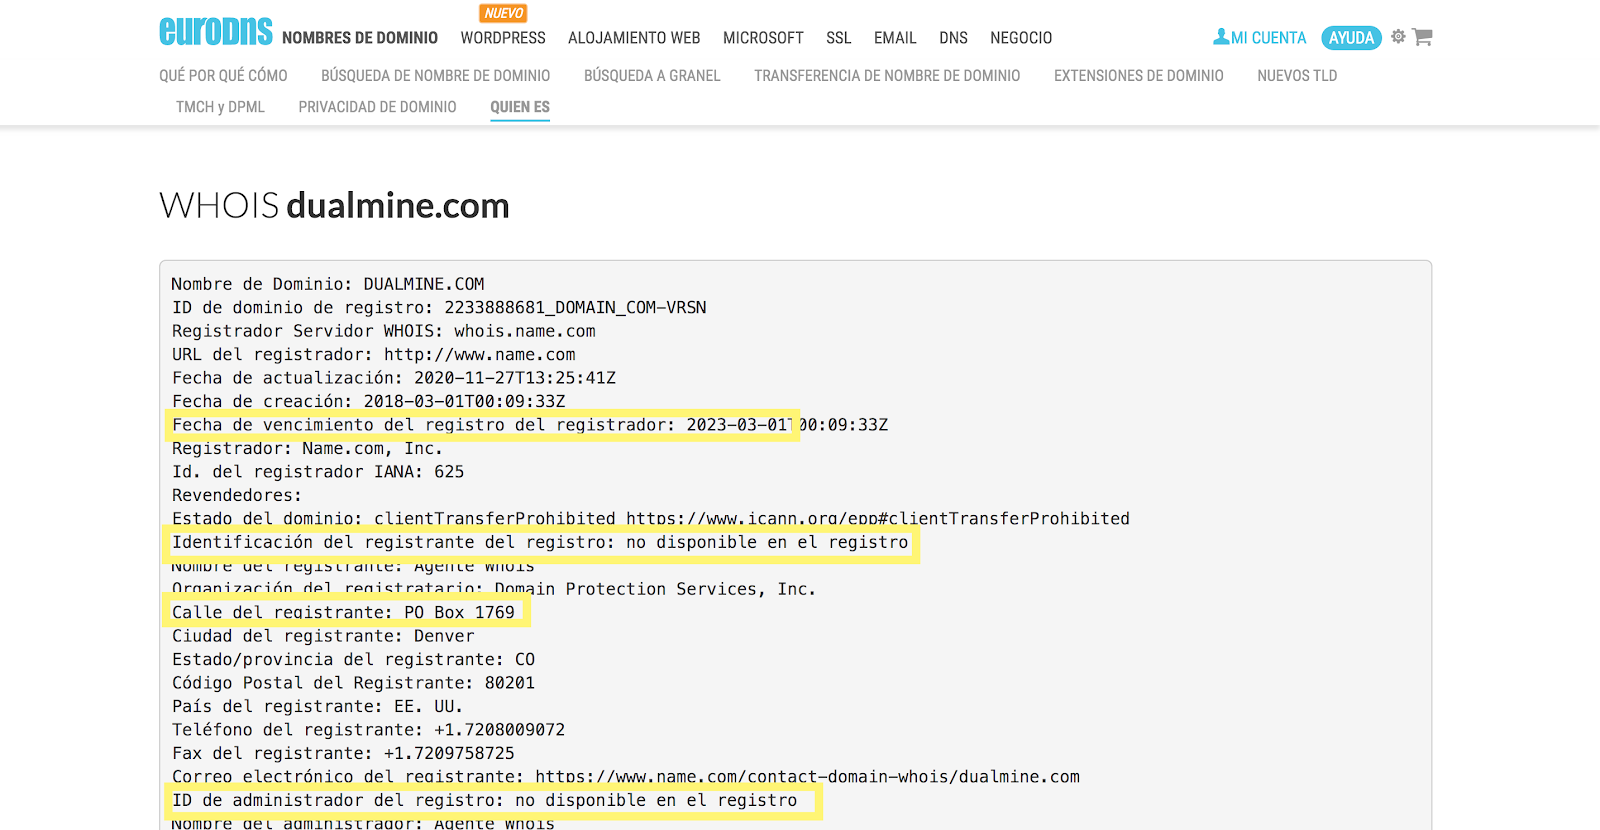This screenshot has width=1600, height=830.
Task: Select the QUIEN ES tab
Action: [520, 107]
